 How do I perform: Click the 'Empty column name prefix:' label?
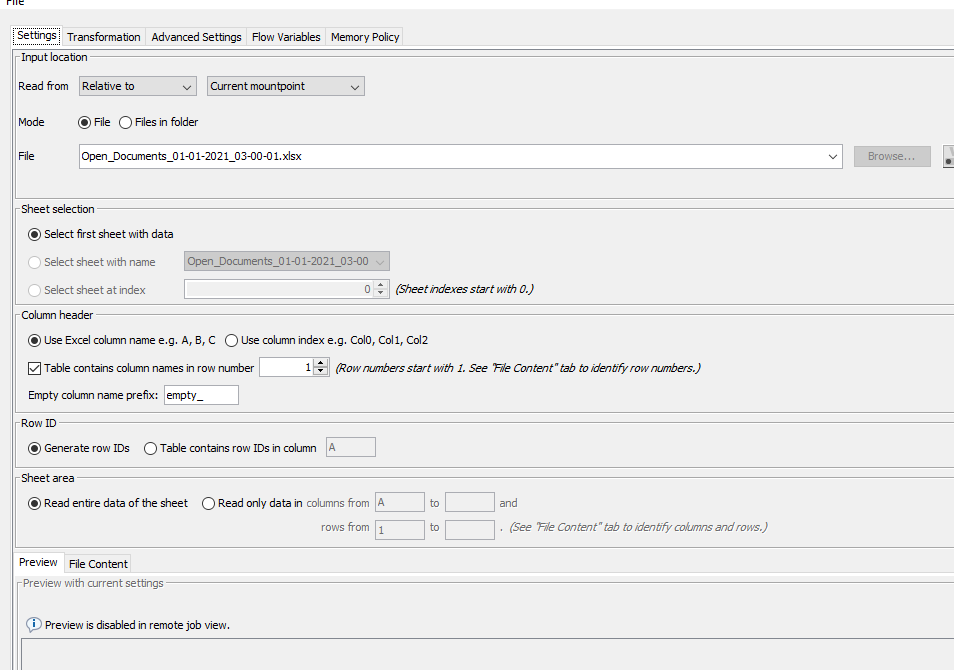point(93,395)
